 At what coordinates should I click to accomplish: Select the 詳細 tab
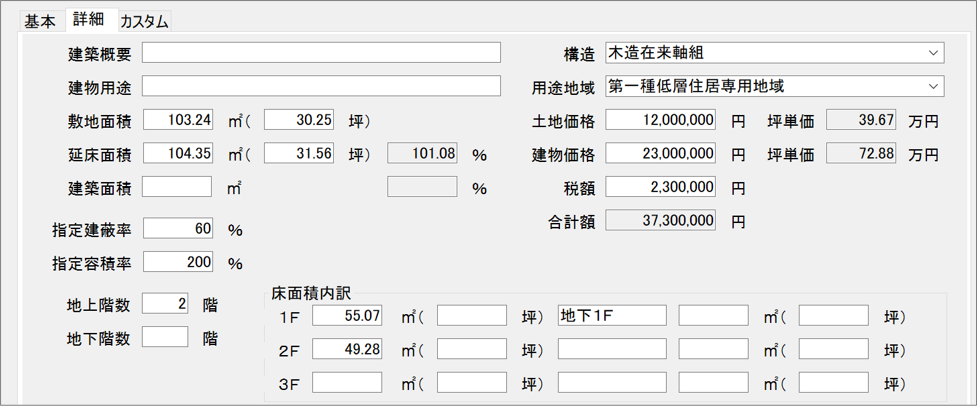(x=89, y=20)
